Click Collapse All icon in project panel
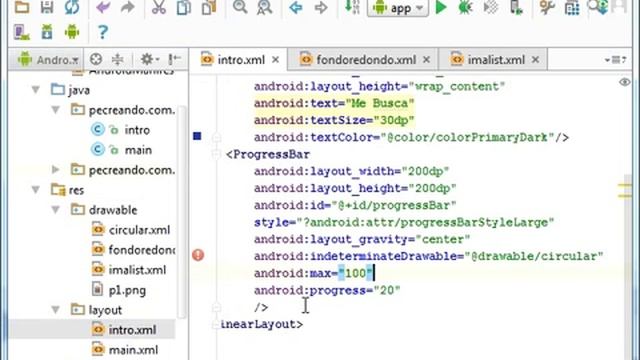 tap(118, 60)
